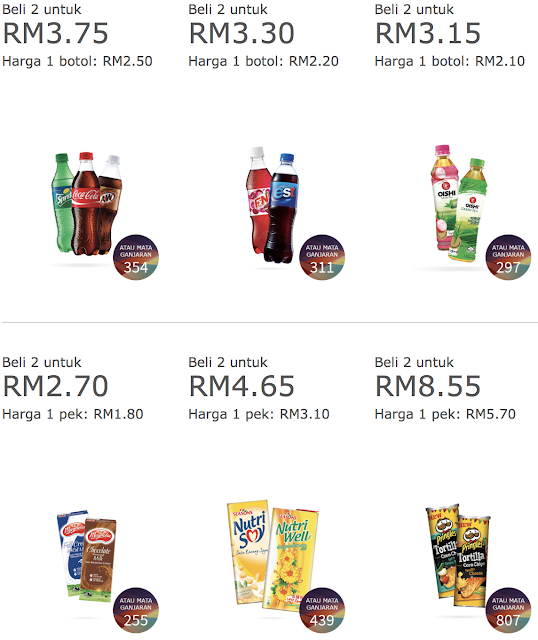Image resolution: width=538 pixels, height=640 pixels.
Task: Select the 354 reward points badge
Action: click(x=136, y=257)
